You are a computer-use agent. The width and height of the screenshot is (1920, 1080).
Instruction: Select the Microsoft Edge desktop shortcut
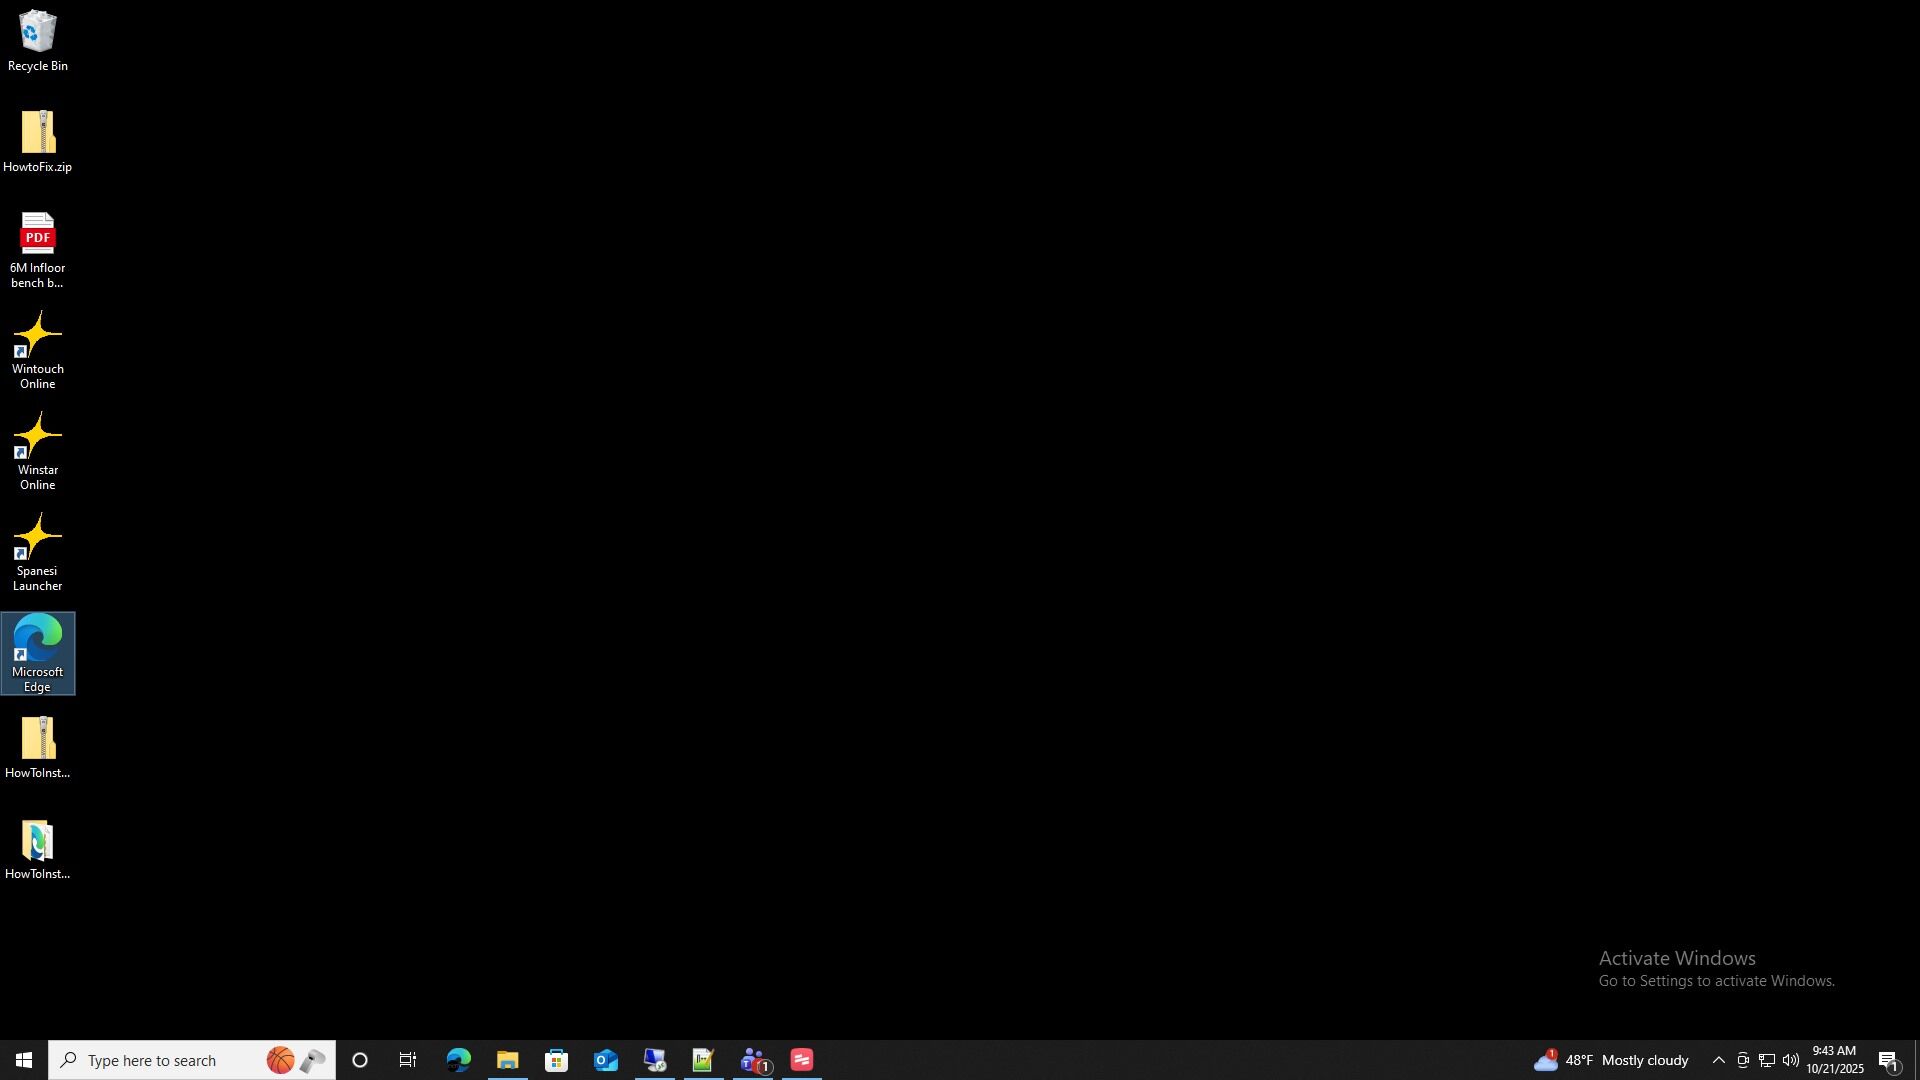click(x=37, y=652)
